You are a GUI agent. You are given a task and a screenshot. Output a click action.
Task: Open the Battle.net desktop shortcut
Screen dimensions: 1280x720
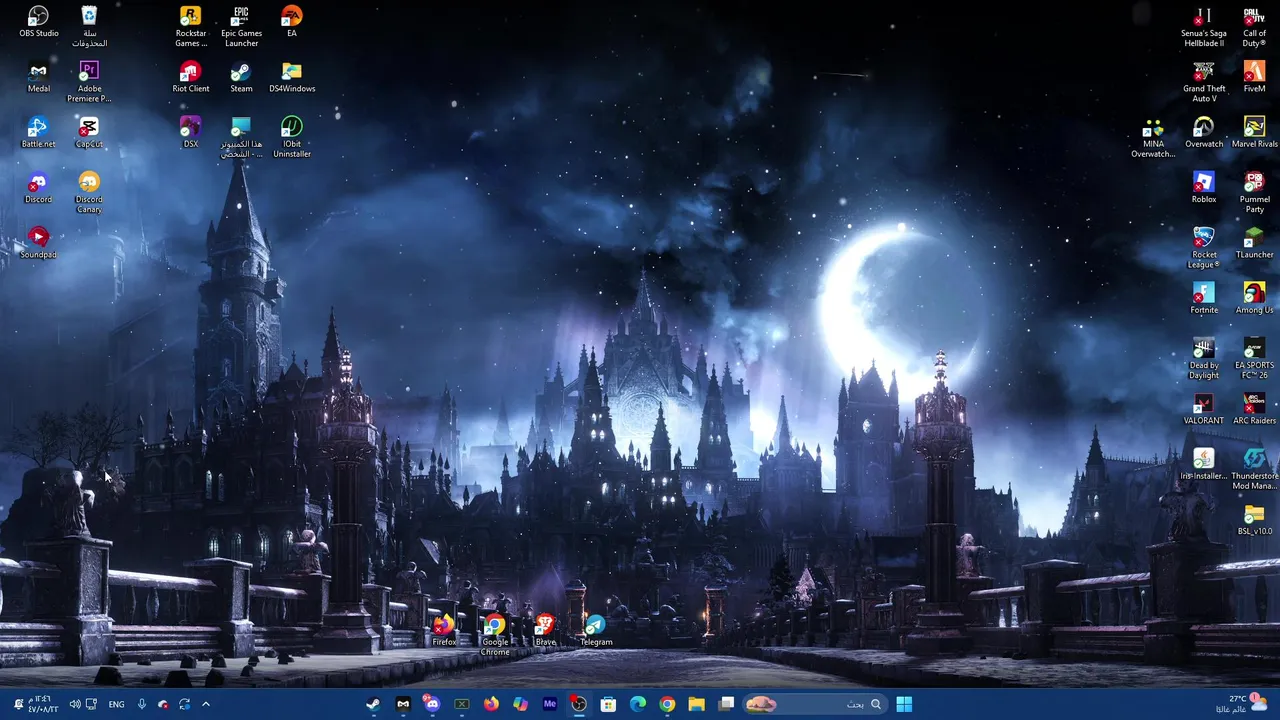[38, 132]
